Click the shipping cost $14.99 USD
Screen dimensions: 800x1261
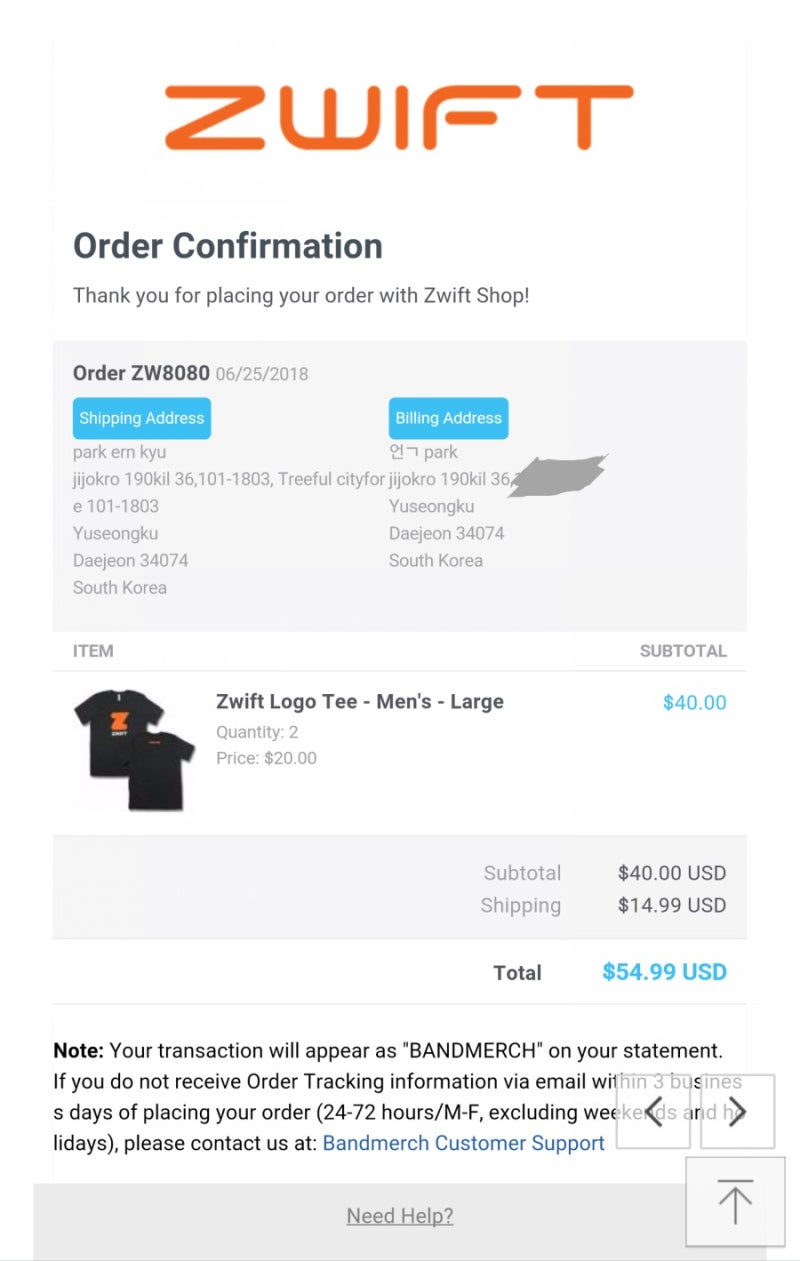click(672, 906)
